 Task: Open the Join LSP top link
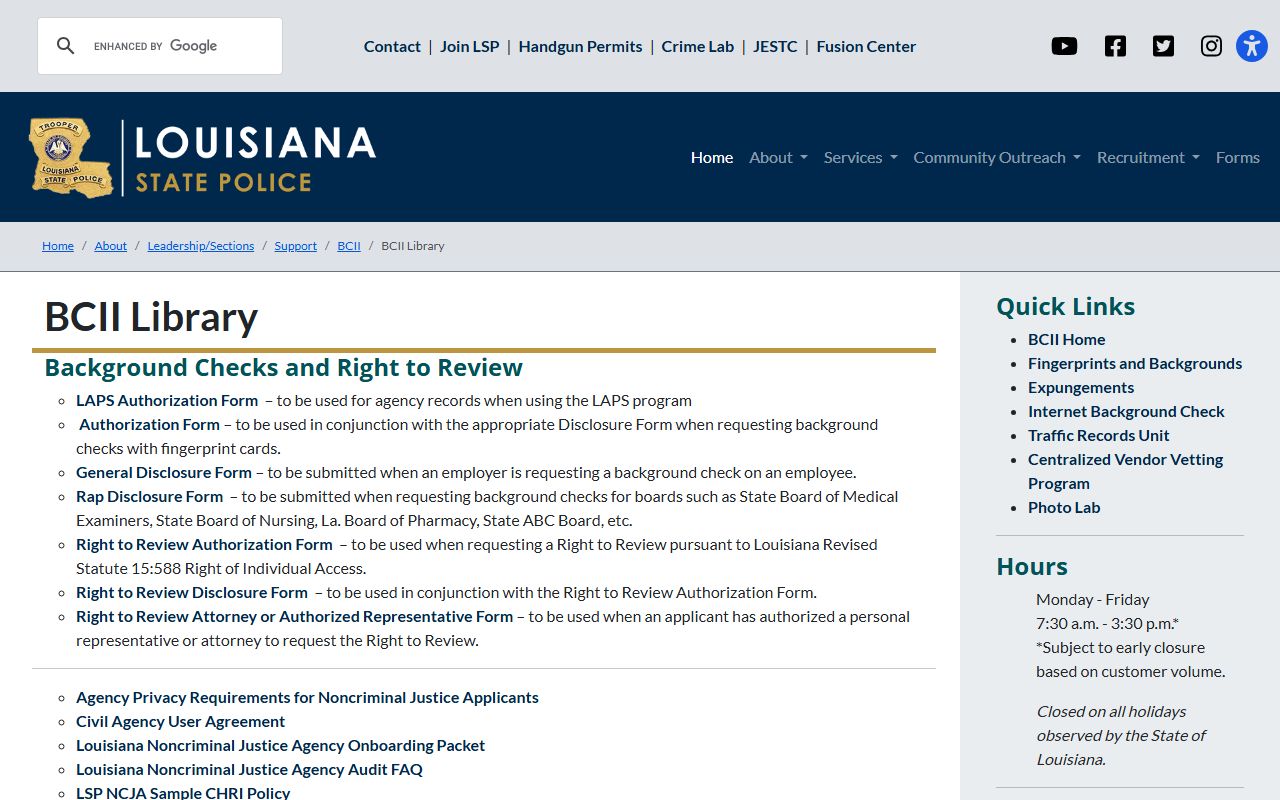click(470, 46)
